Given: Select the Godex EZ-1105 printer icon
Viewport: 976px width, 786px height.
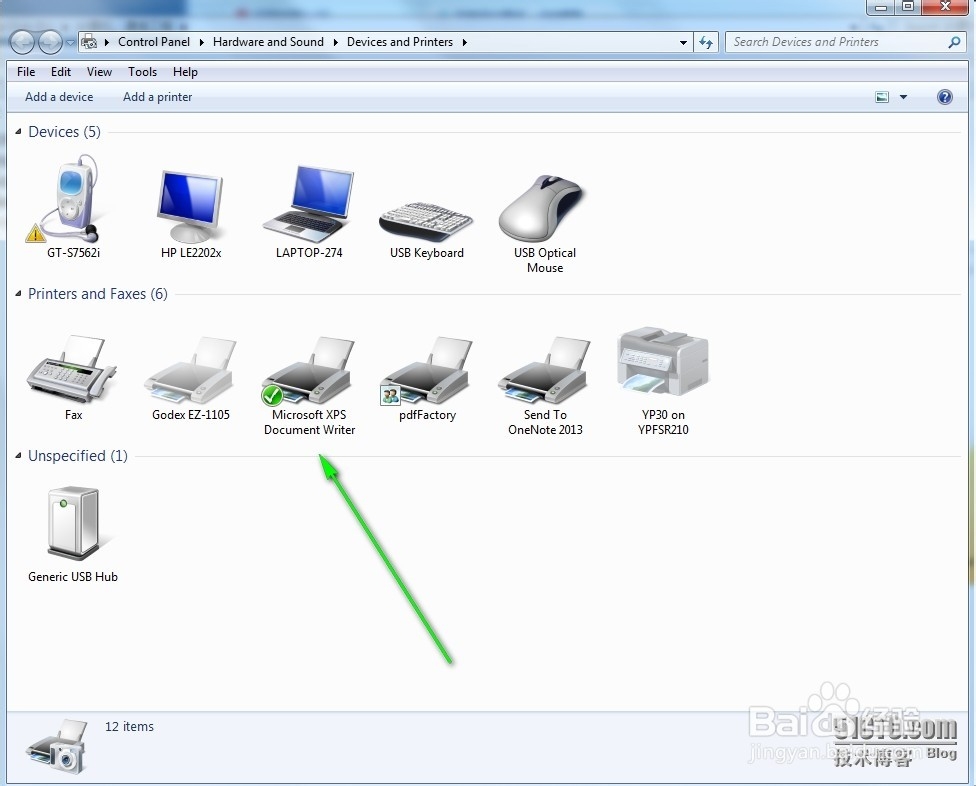Looking at the screenshot, I should pos(190,370).
